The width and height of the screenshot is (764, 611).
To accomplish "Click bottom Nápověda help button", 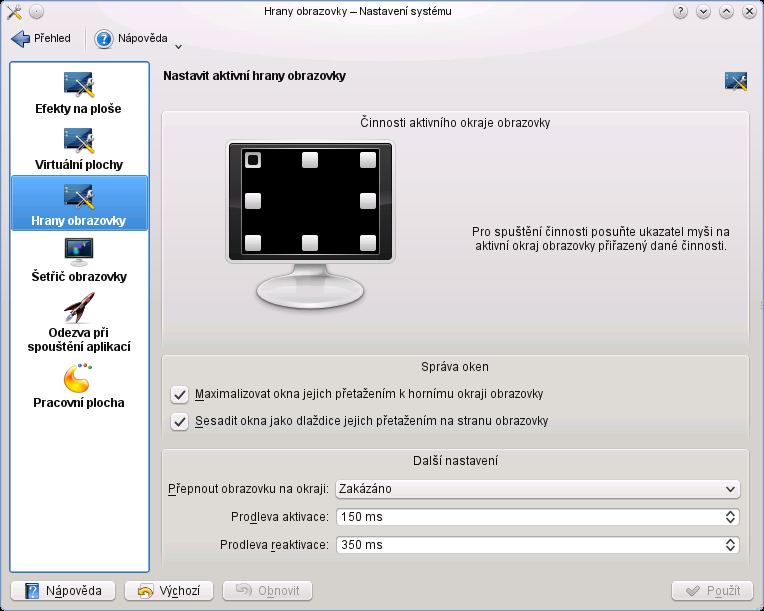I will pyautogui.click(x=63, y=591).
